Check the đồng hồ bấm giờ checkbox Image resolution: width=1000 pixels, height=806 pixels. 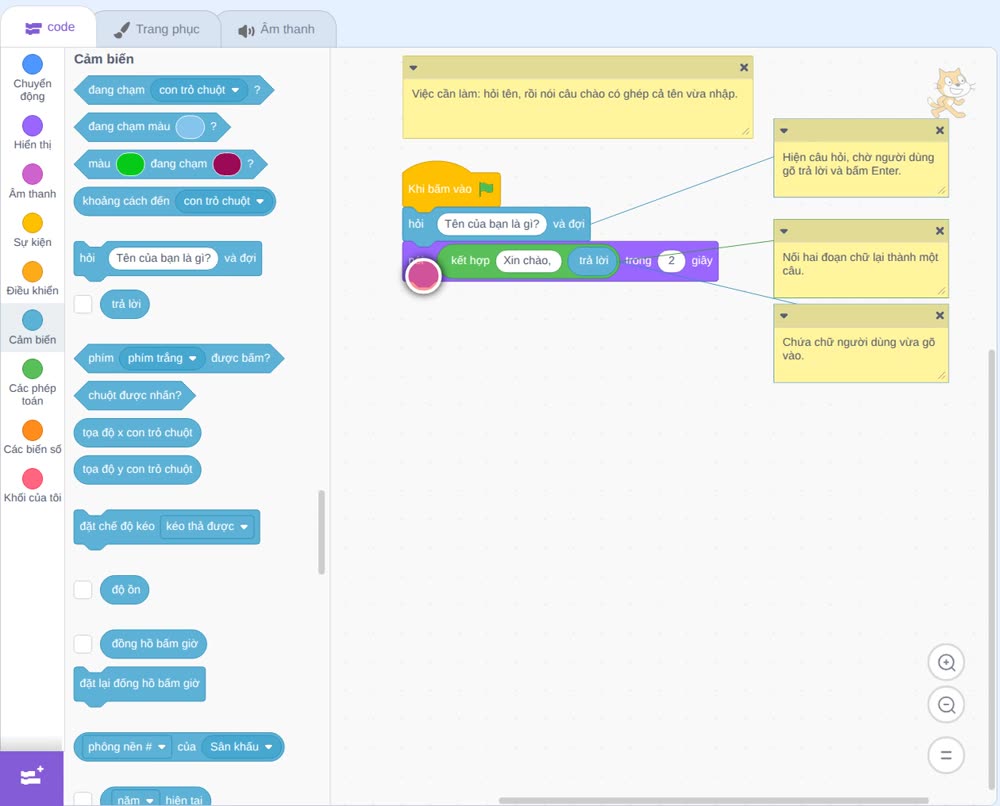click(x=83, y=644)
